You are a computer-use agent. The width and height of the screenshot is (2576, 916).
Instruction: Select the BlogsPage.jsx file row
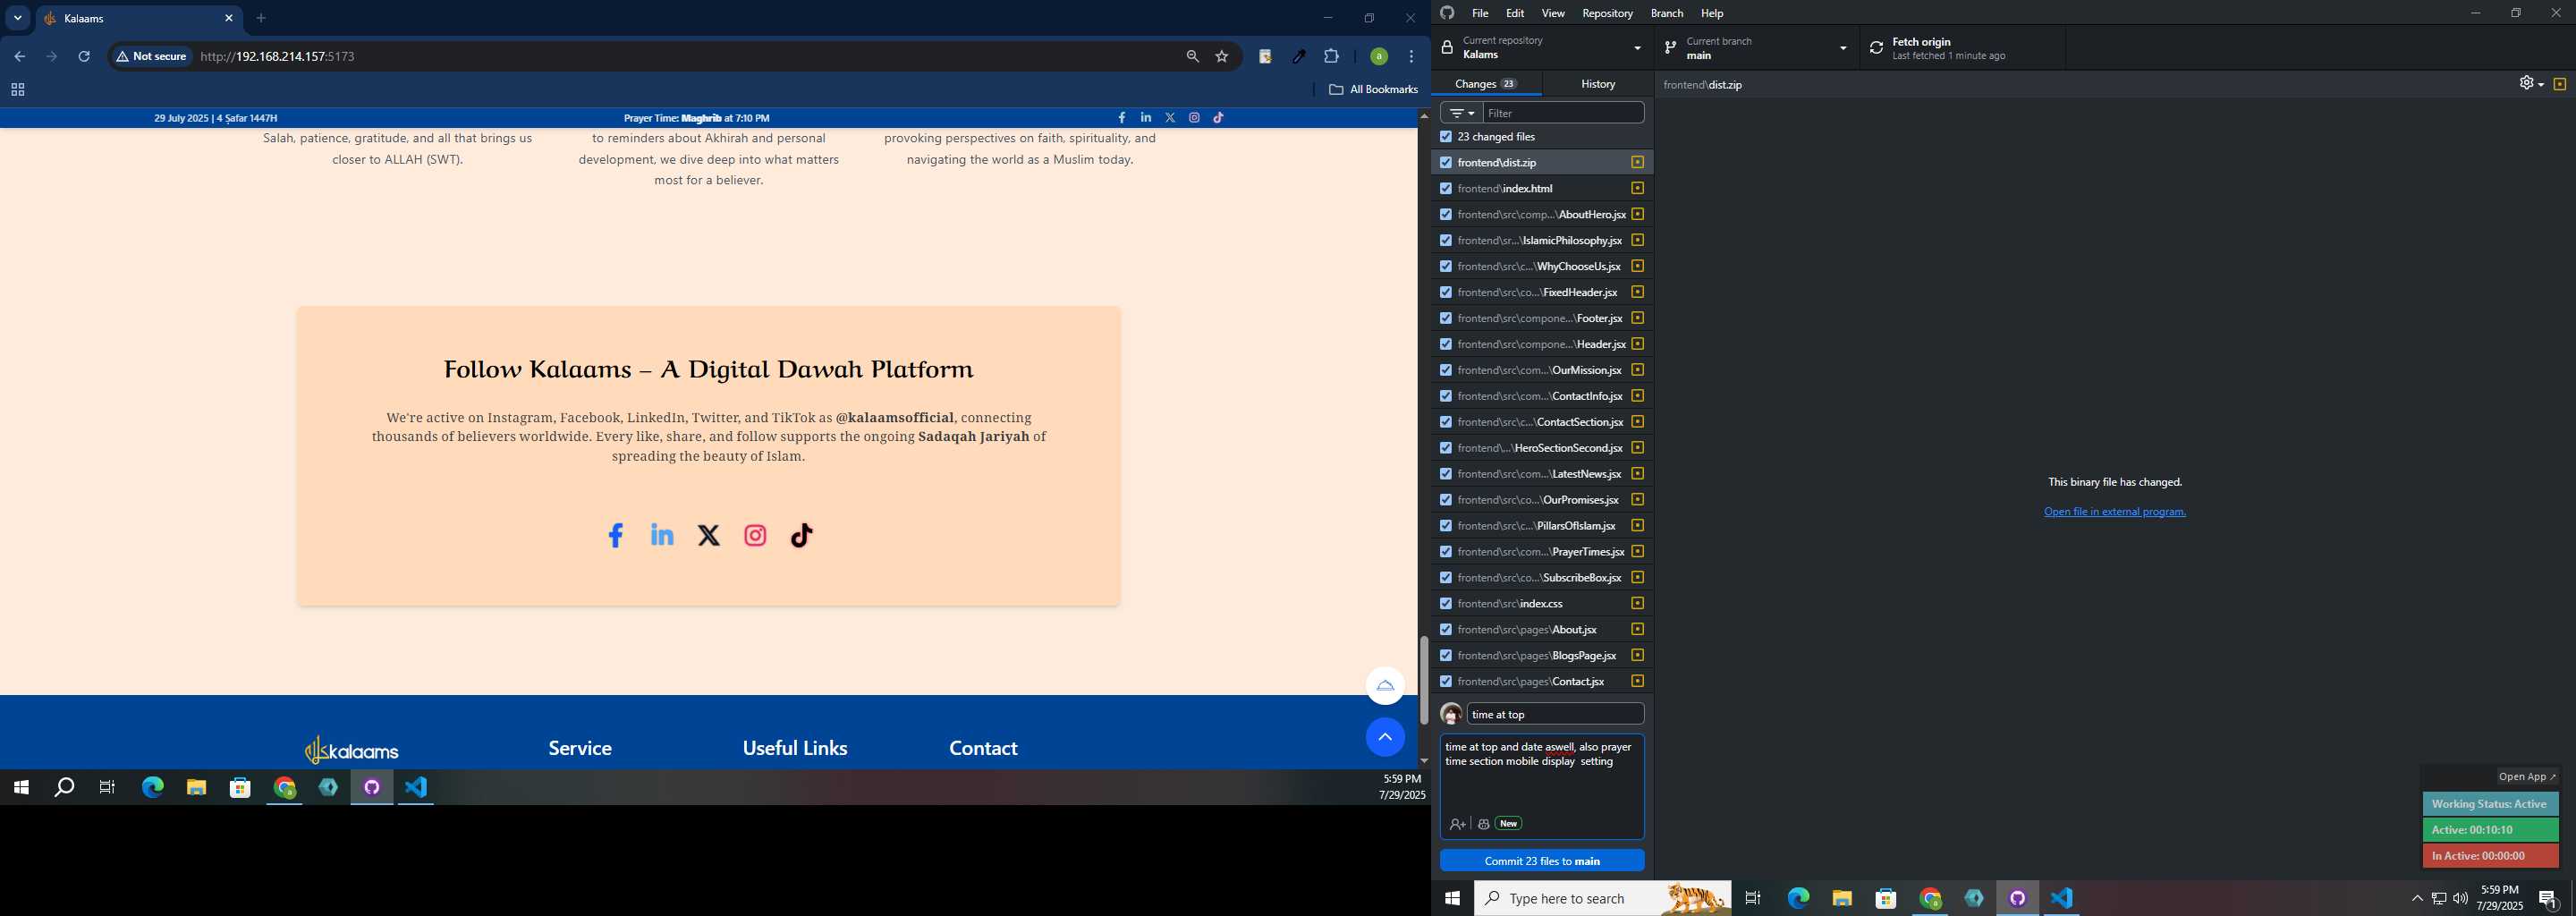coord(1542,656)
